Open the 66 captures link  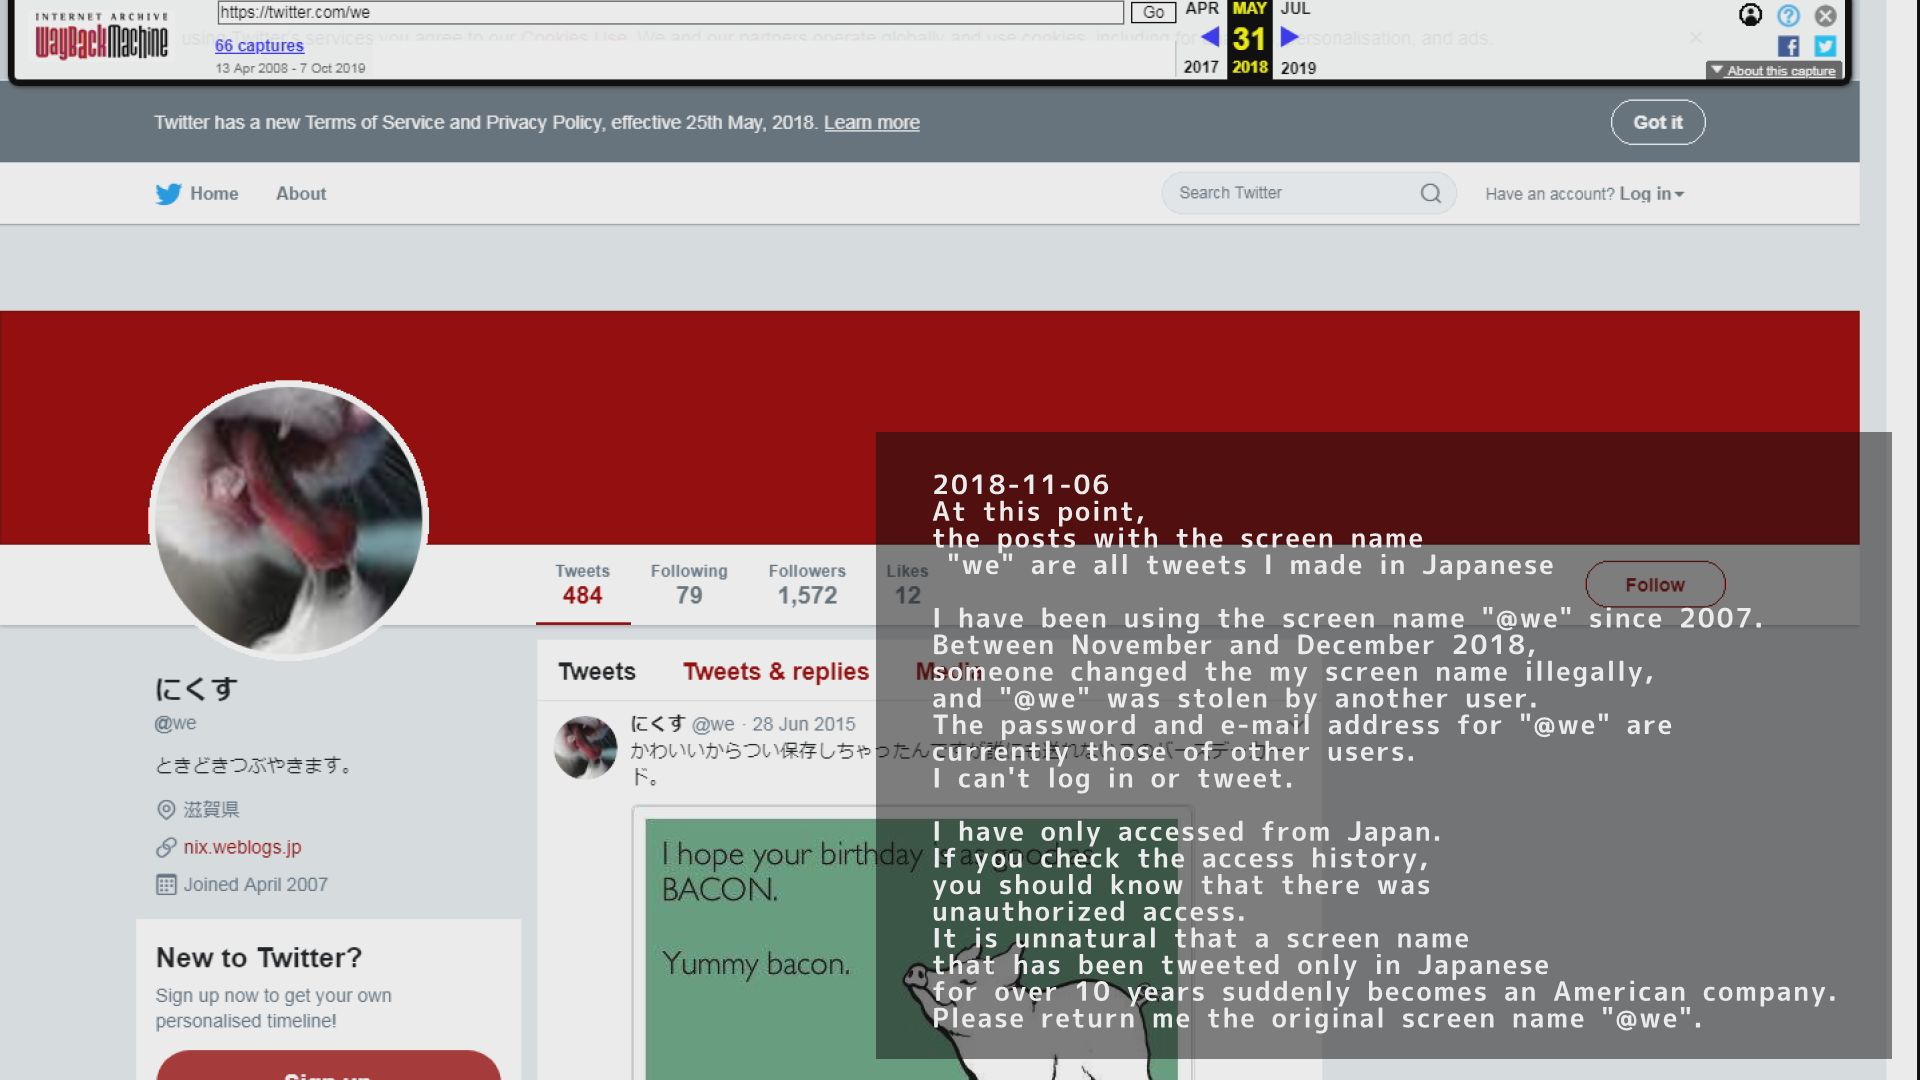(x=259, y=45)
